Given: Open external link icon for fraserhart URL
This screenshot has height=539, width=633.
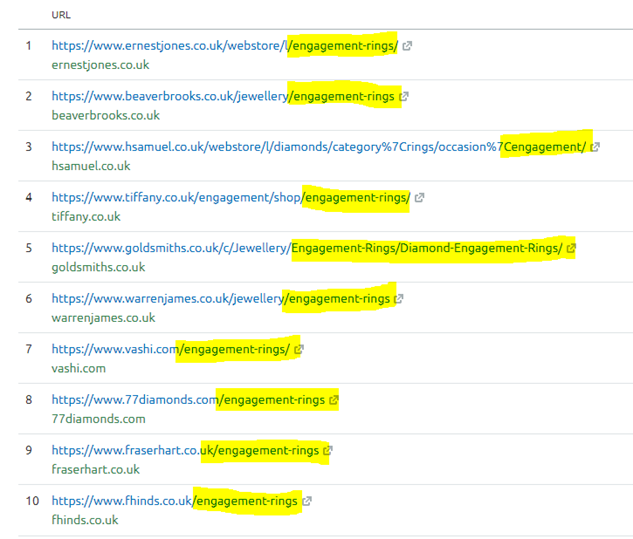Looking at the screenshot, I should [328, 451].
